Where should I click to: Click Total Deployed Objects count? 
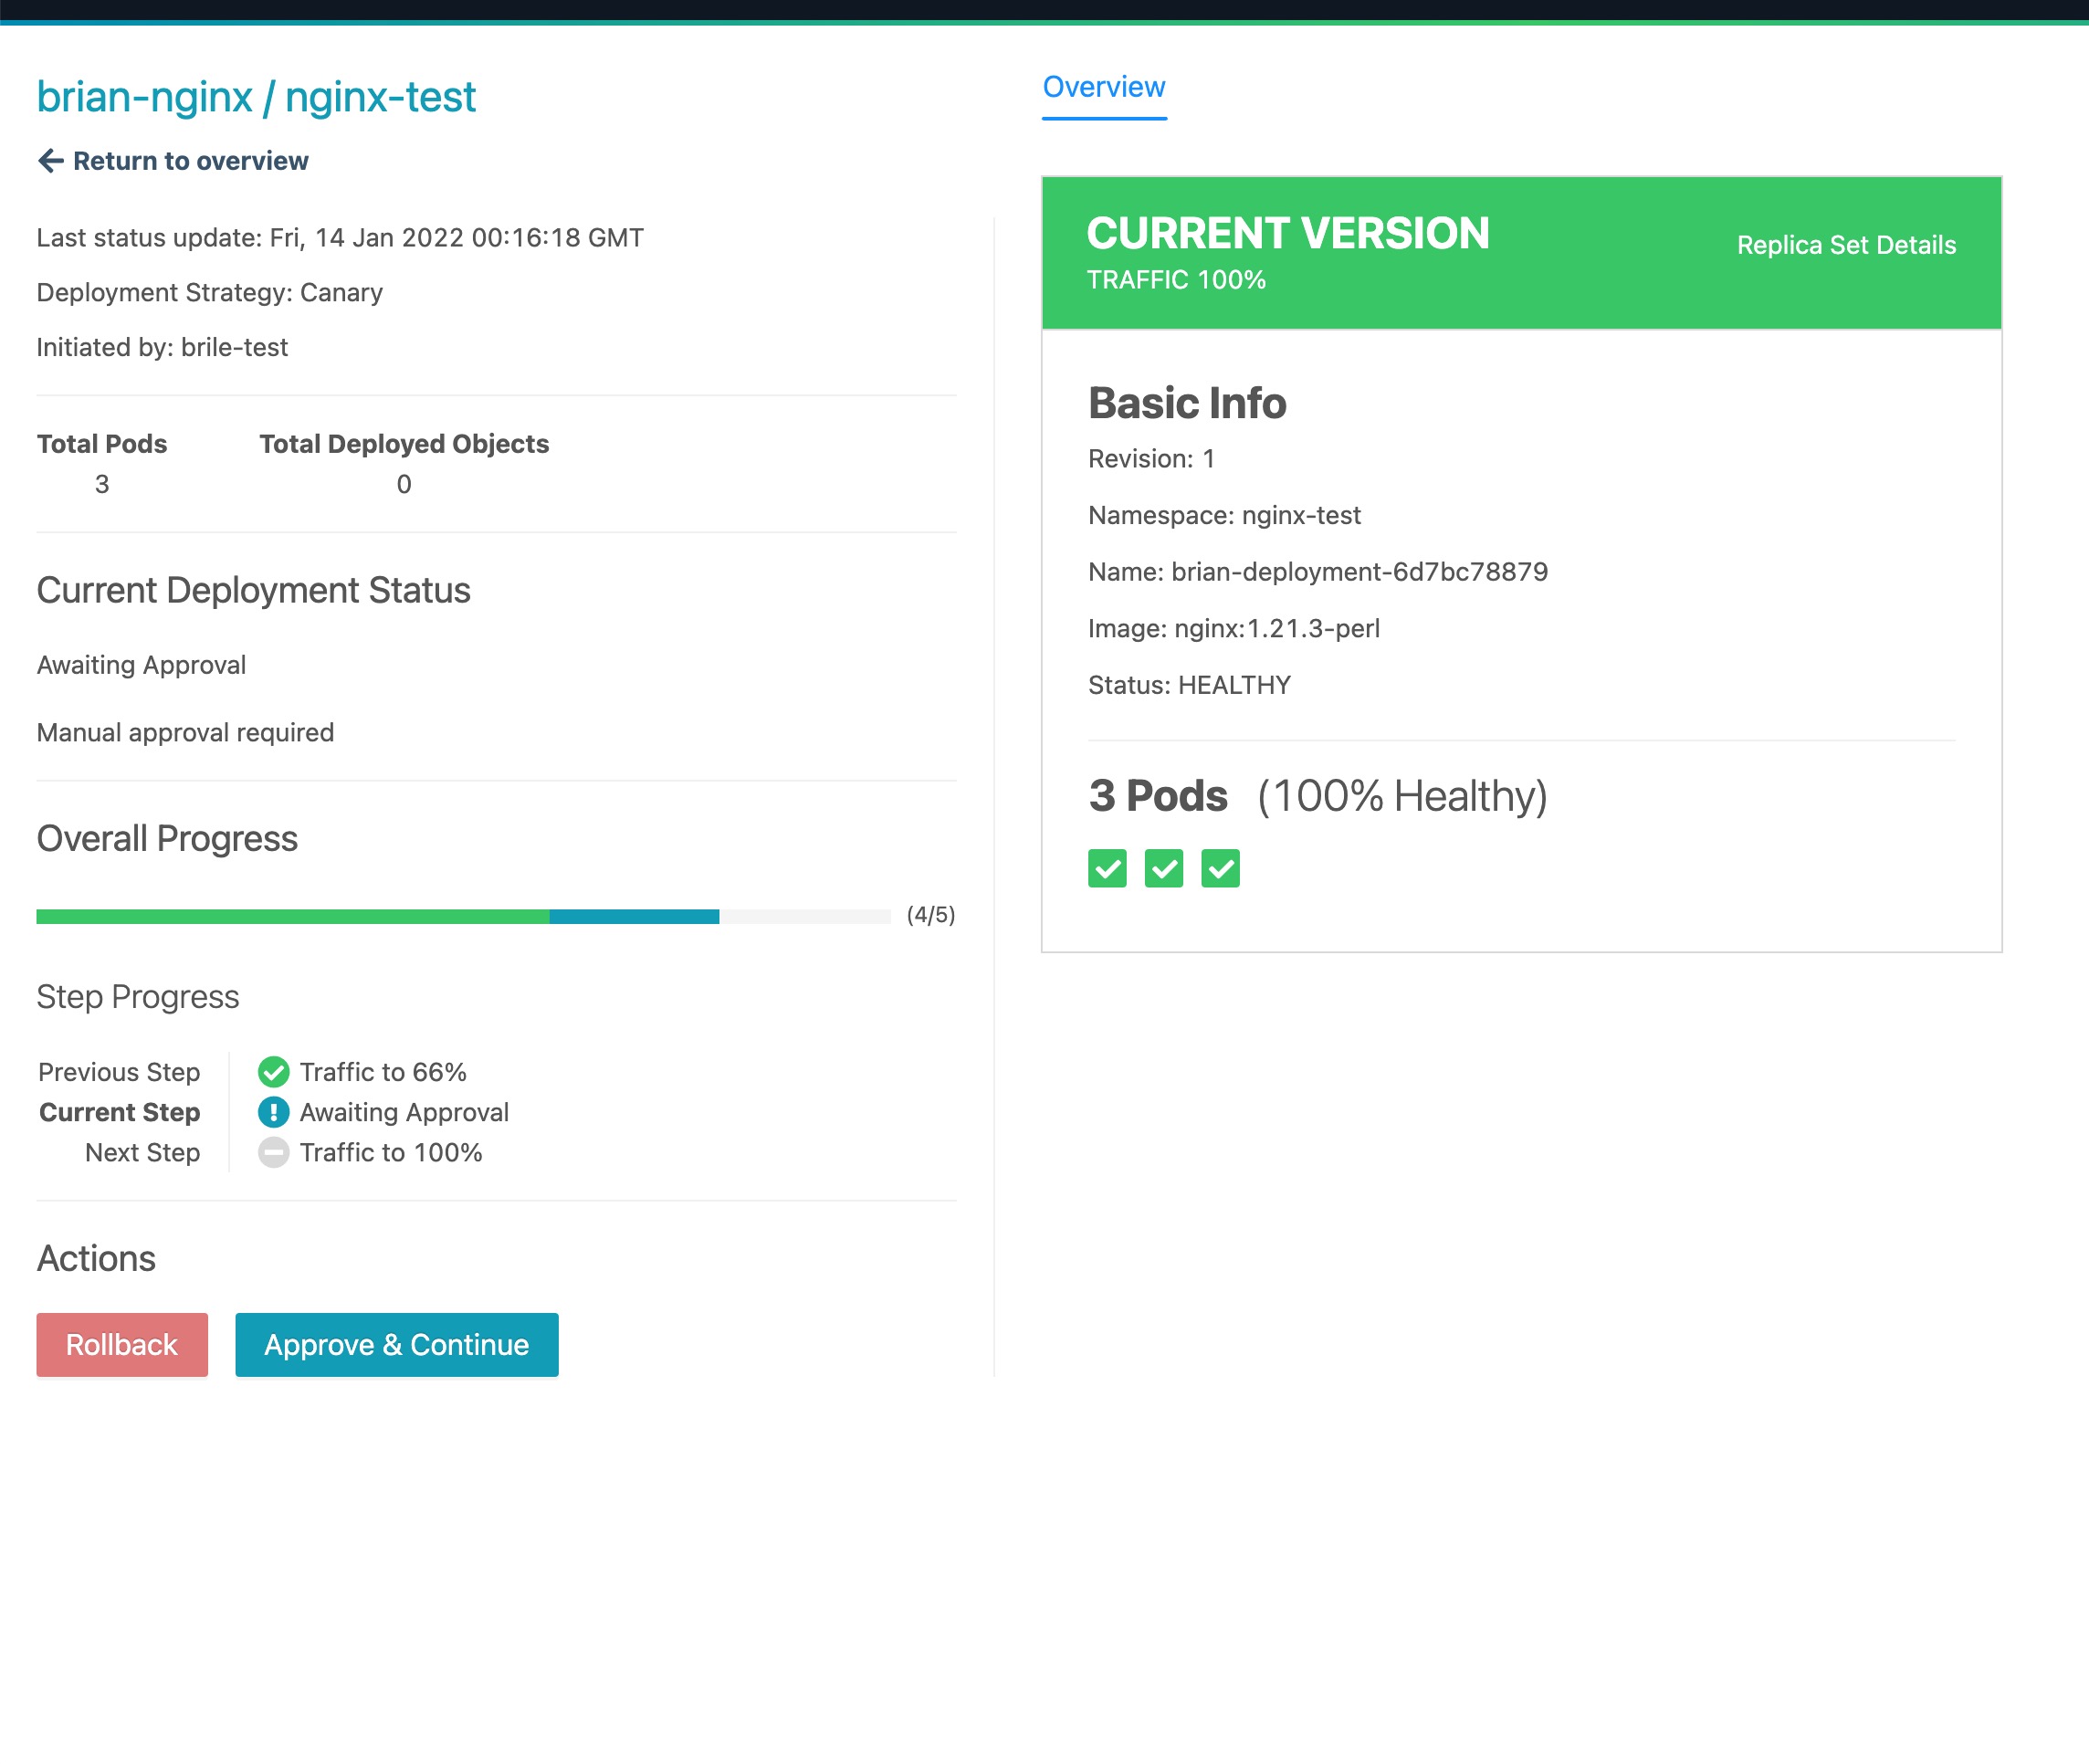pyautogui.click(x=404, y=484)
